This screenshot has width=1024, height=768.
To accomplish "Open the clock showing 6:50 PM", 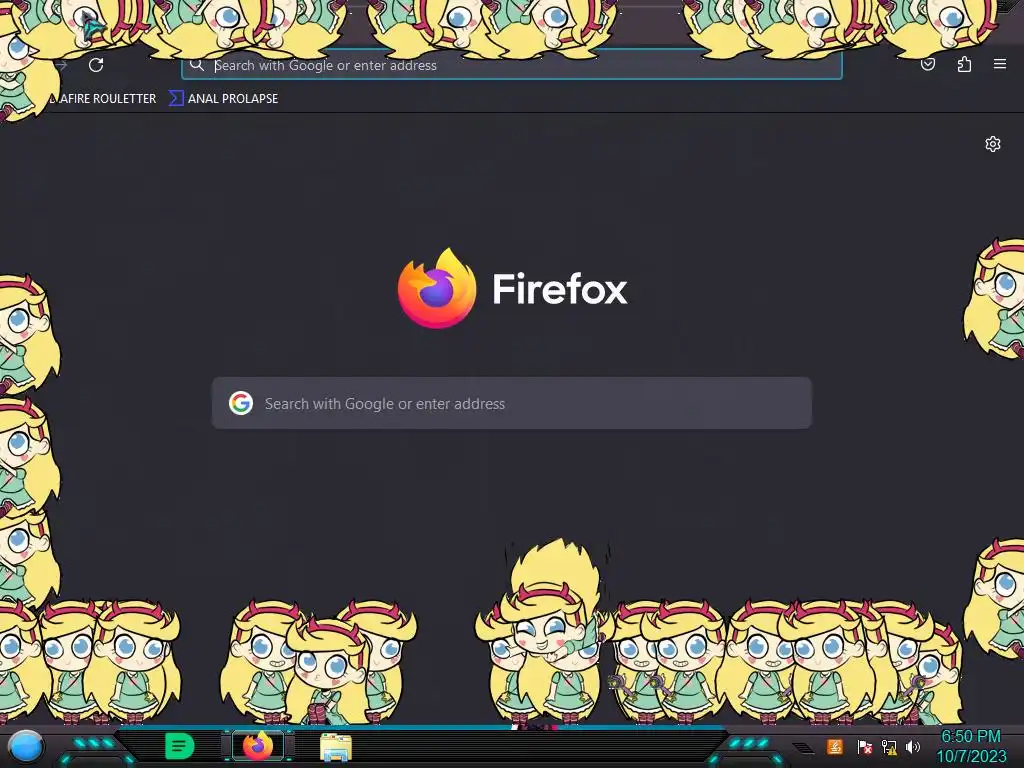I will point(971,746).
